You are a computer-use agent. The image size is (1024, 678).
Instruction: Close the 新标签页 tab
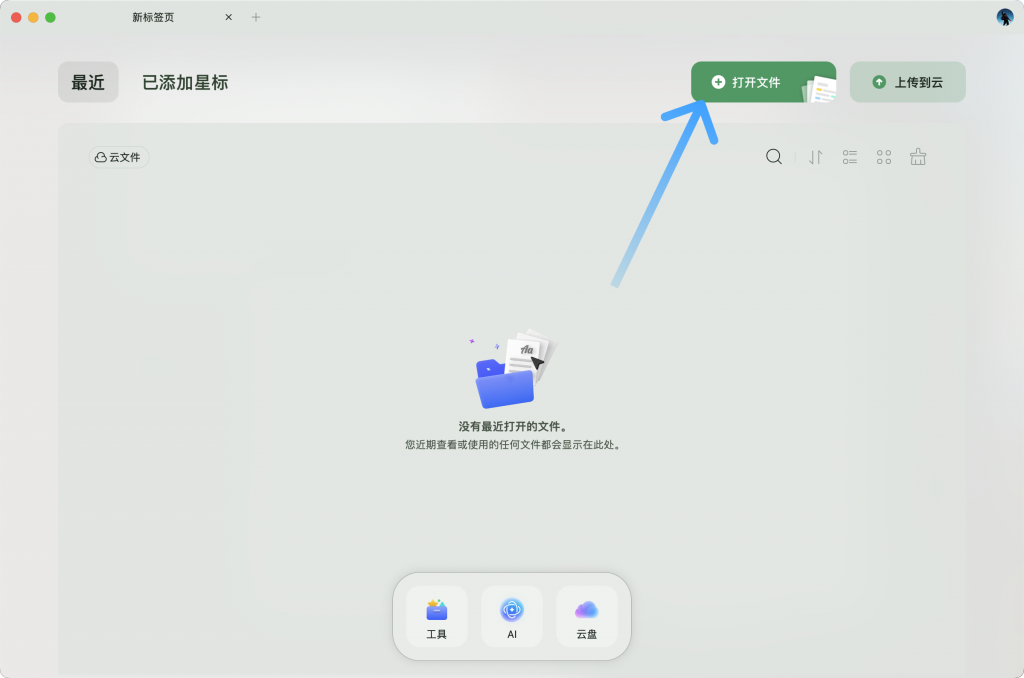tap(229, 17)
